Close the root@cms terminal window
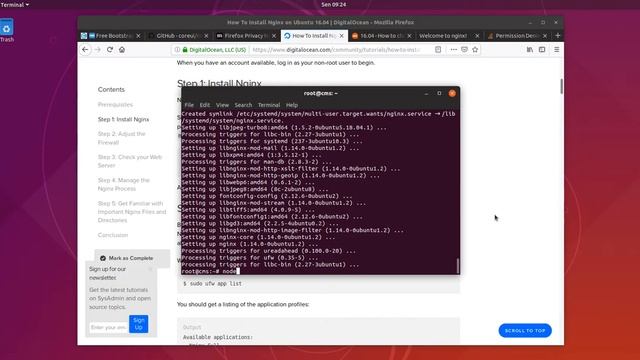Viewport: 640px width, 360px height. 452,93
